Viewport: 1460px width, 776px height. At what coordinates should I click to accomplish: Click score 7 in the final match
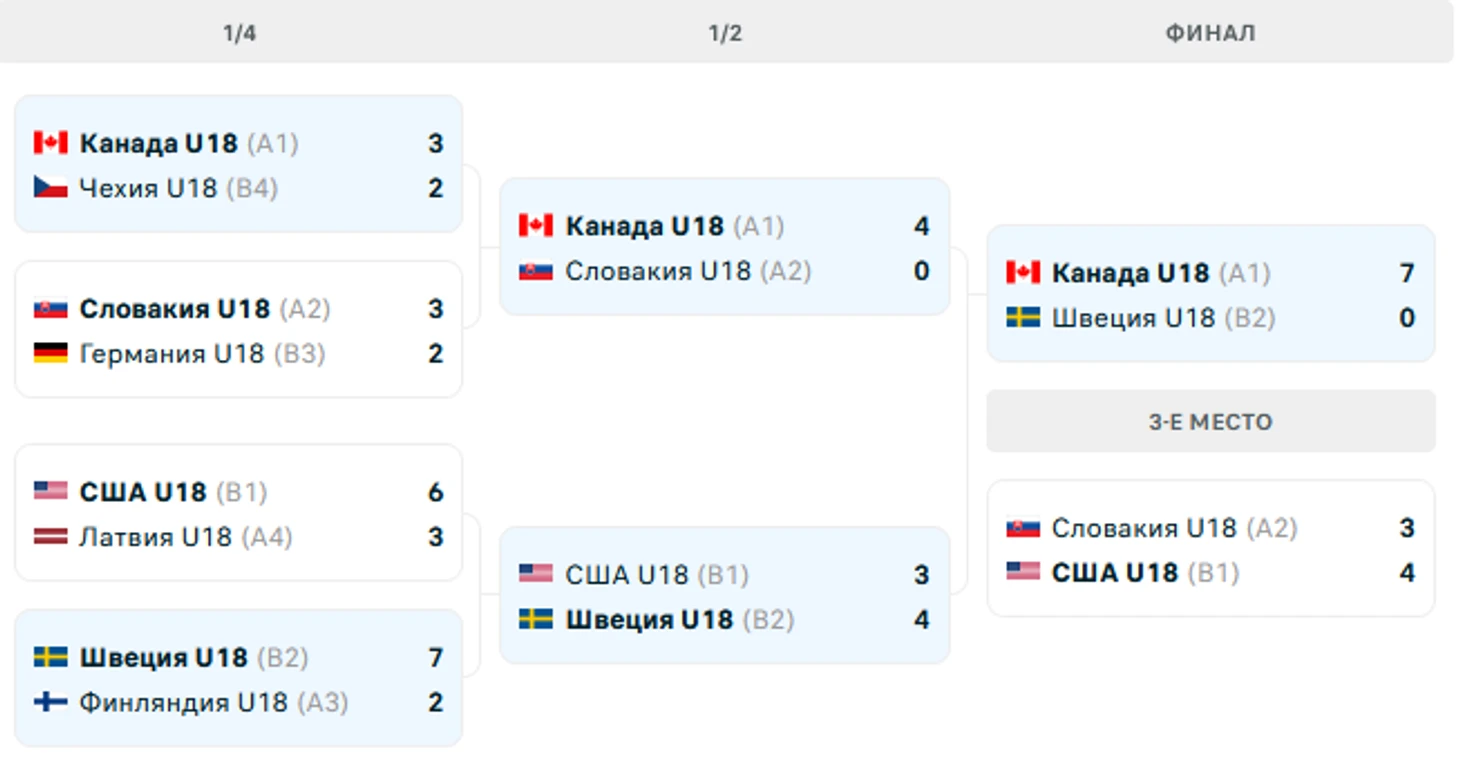[1407, 272]
